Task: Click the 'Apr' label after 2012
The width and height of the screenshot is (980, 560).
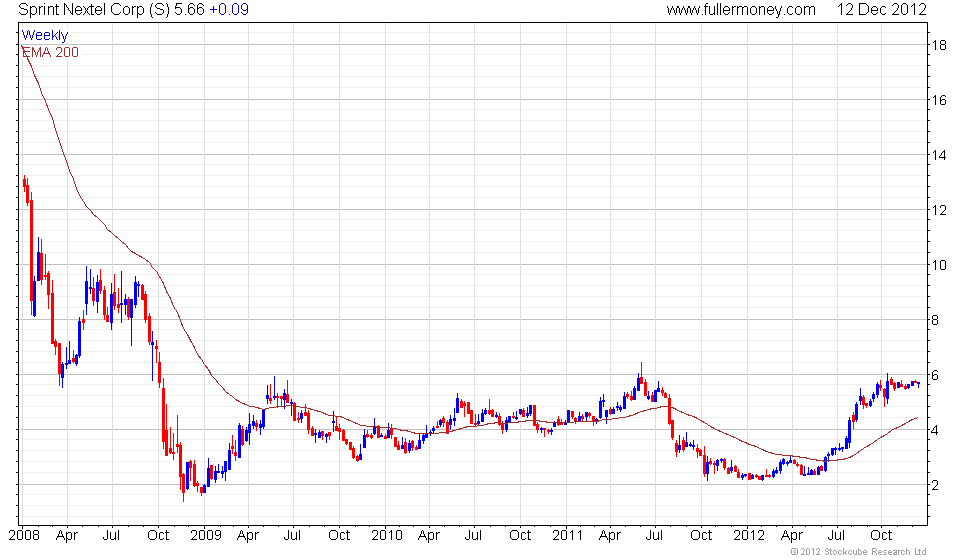Action: (x=792, y=536)
